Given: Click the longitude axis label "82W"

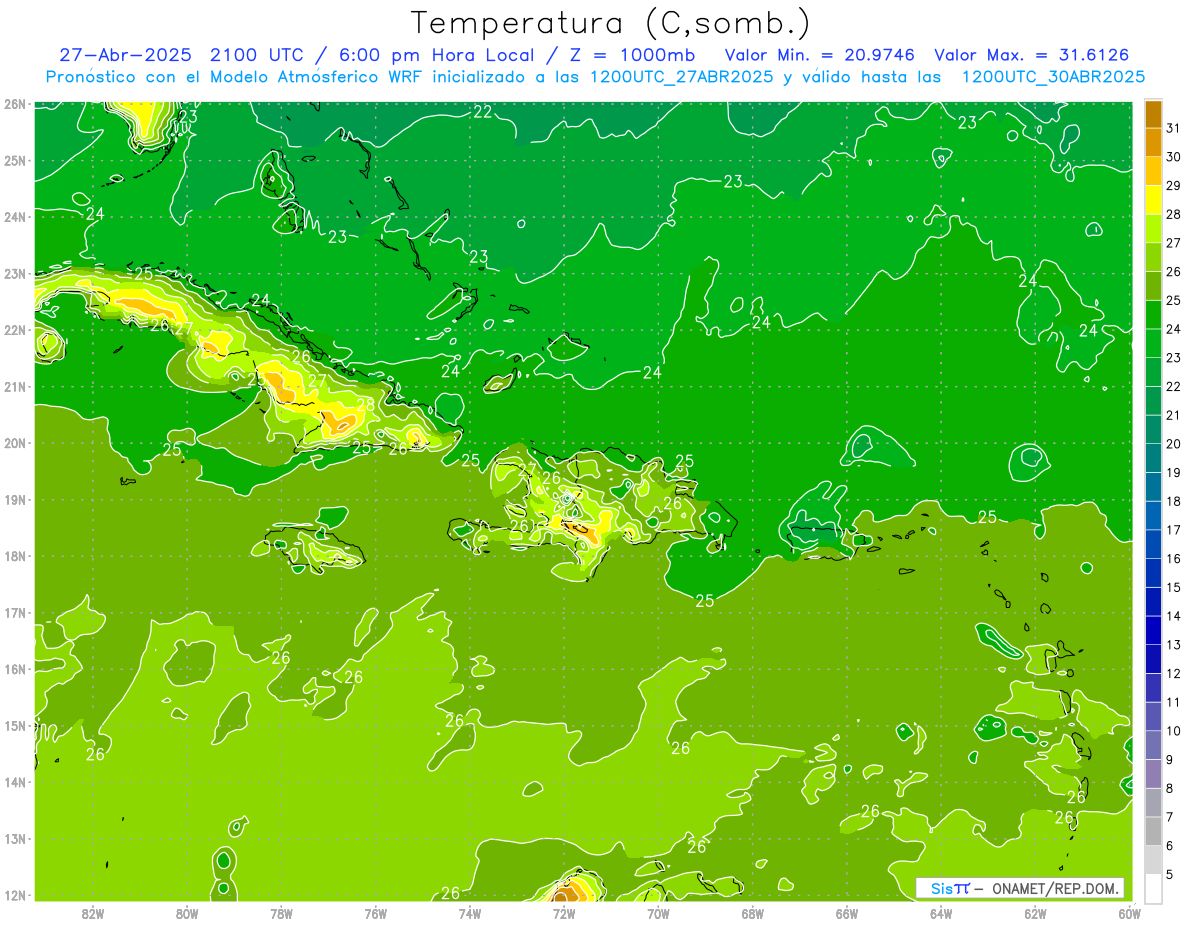Looking at the screenshot, I should coord(93,913).
